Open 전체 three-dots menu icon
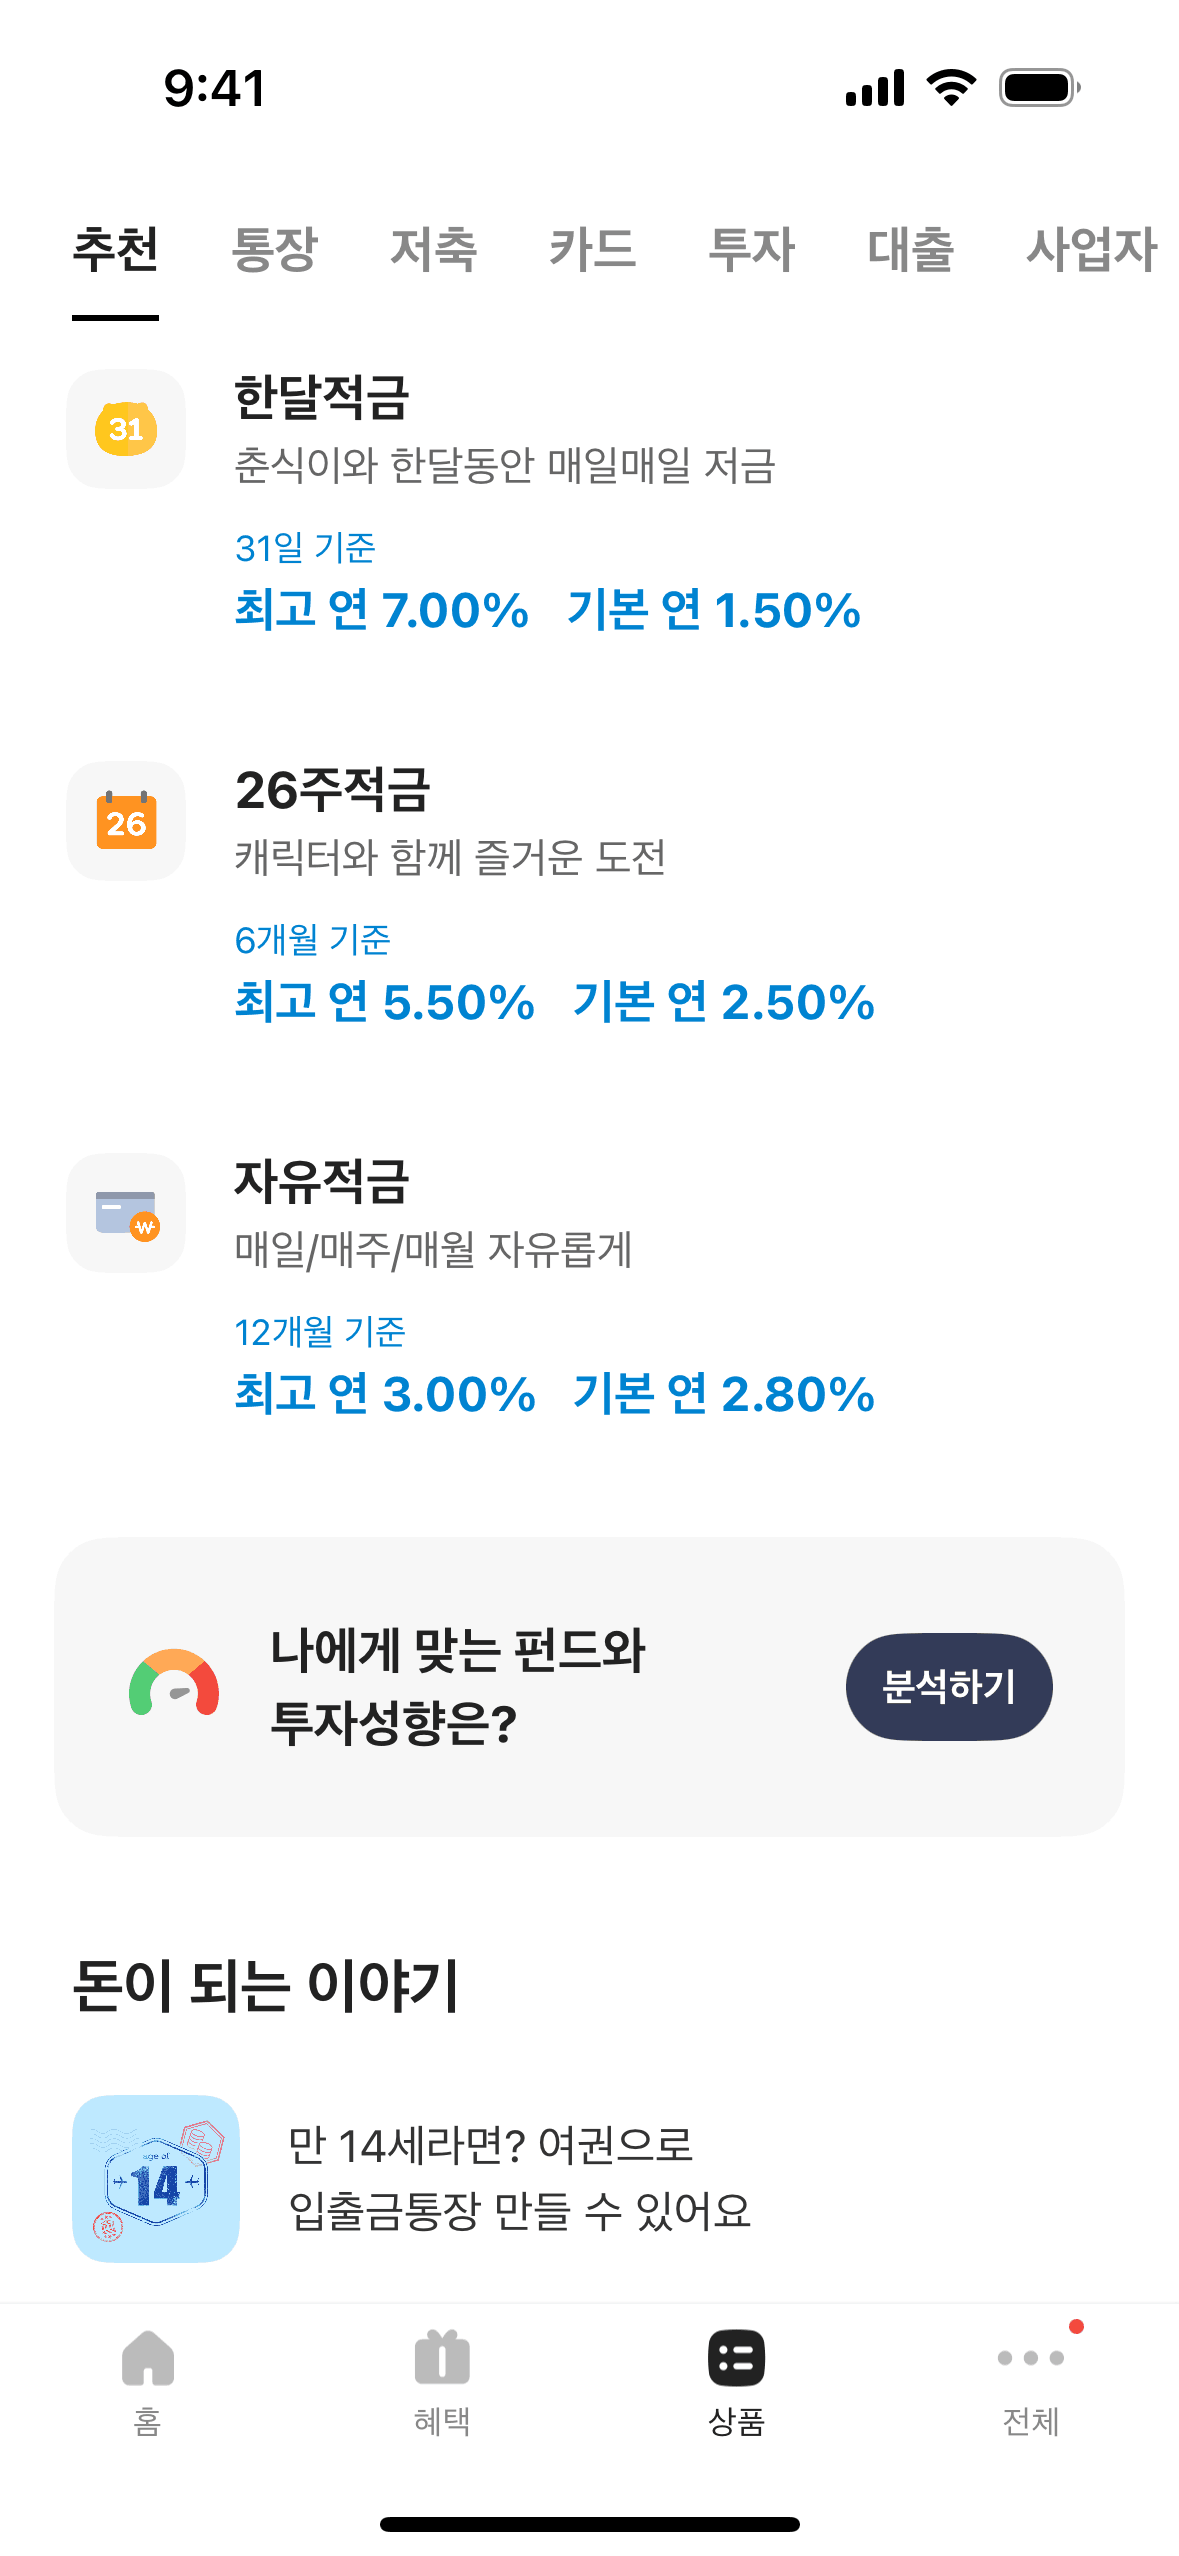The width and height of the screenshot is (1179, 2556). coord(1030,2358)
